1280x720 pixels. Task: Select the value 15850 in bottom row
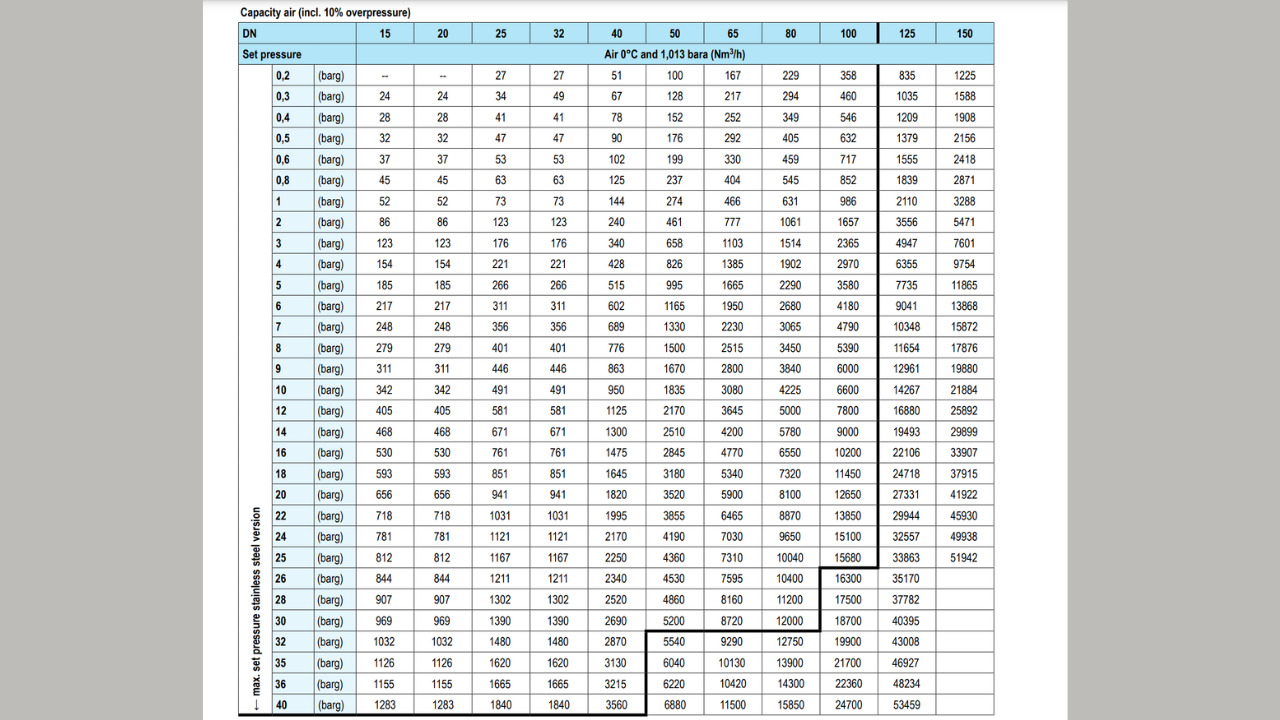(x=791, y=705)
